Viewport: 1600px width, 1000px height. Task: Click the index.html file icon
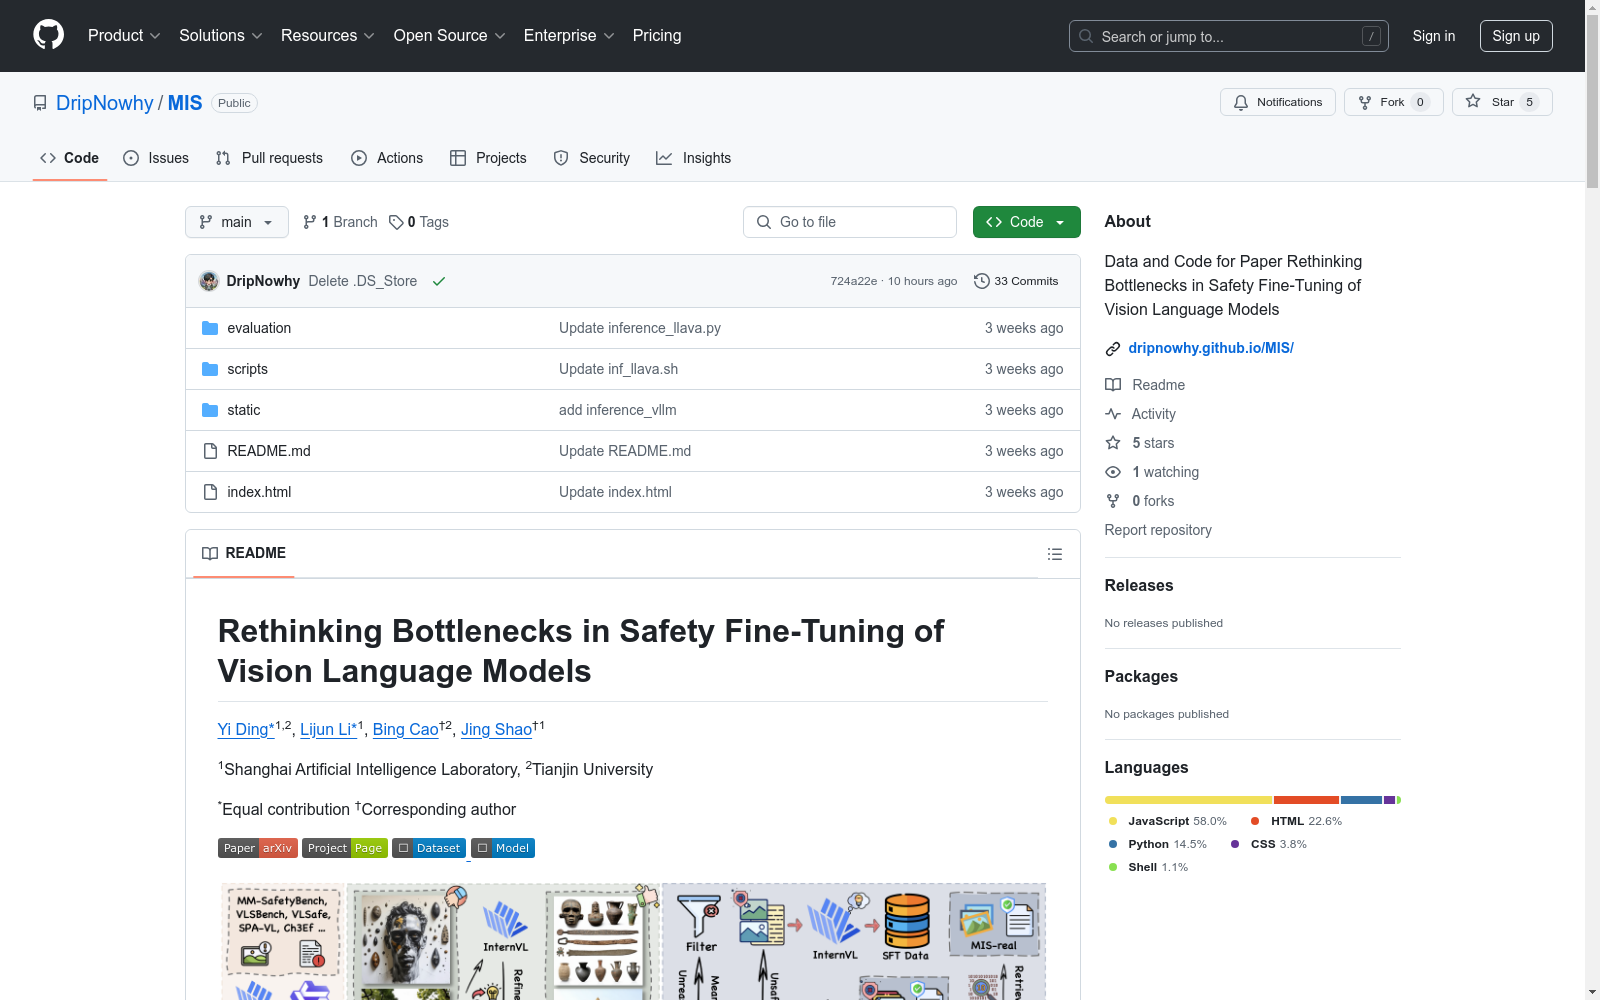tap(210, 492)
